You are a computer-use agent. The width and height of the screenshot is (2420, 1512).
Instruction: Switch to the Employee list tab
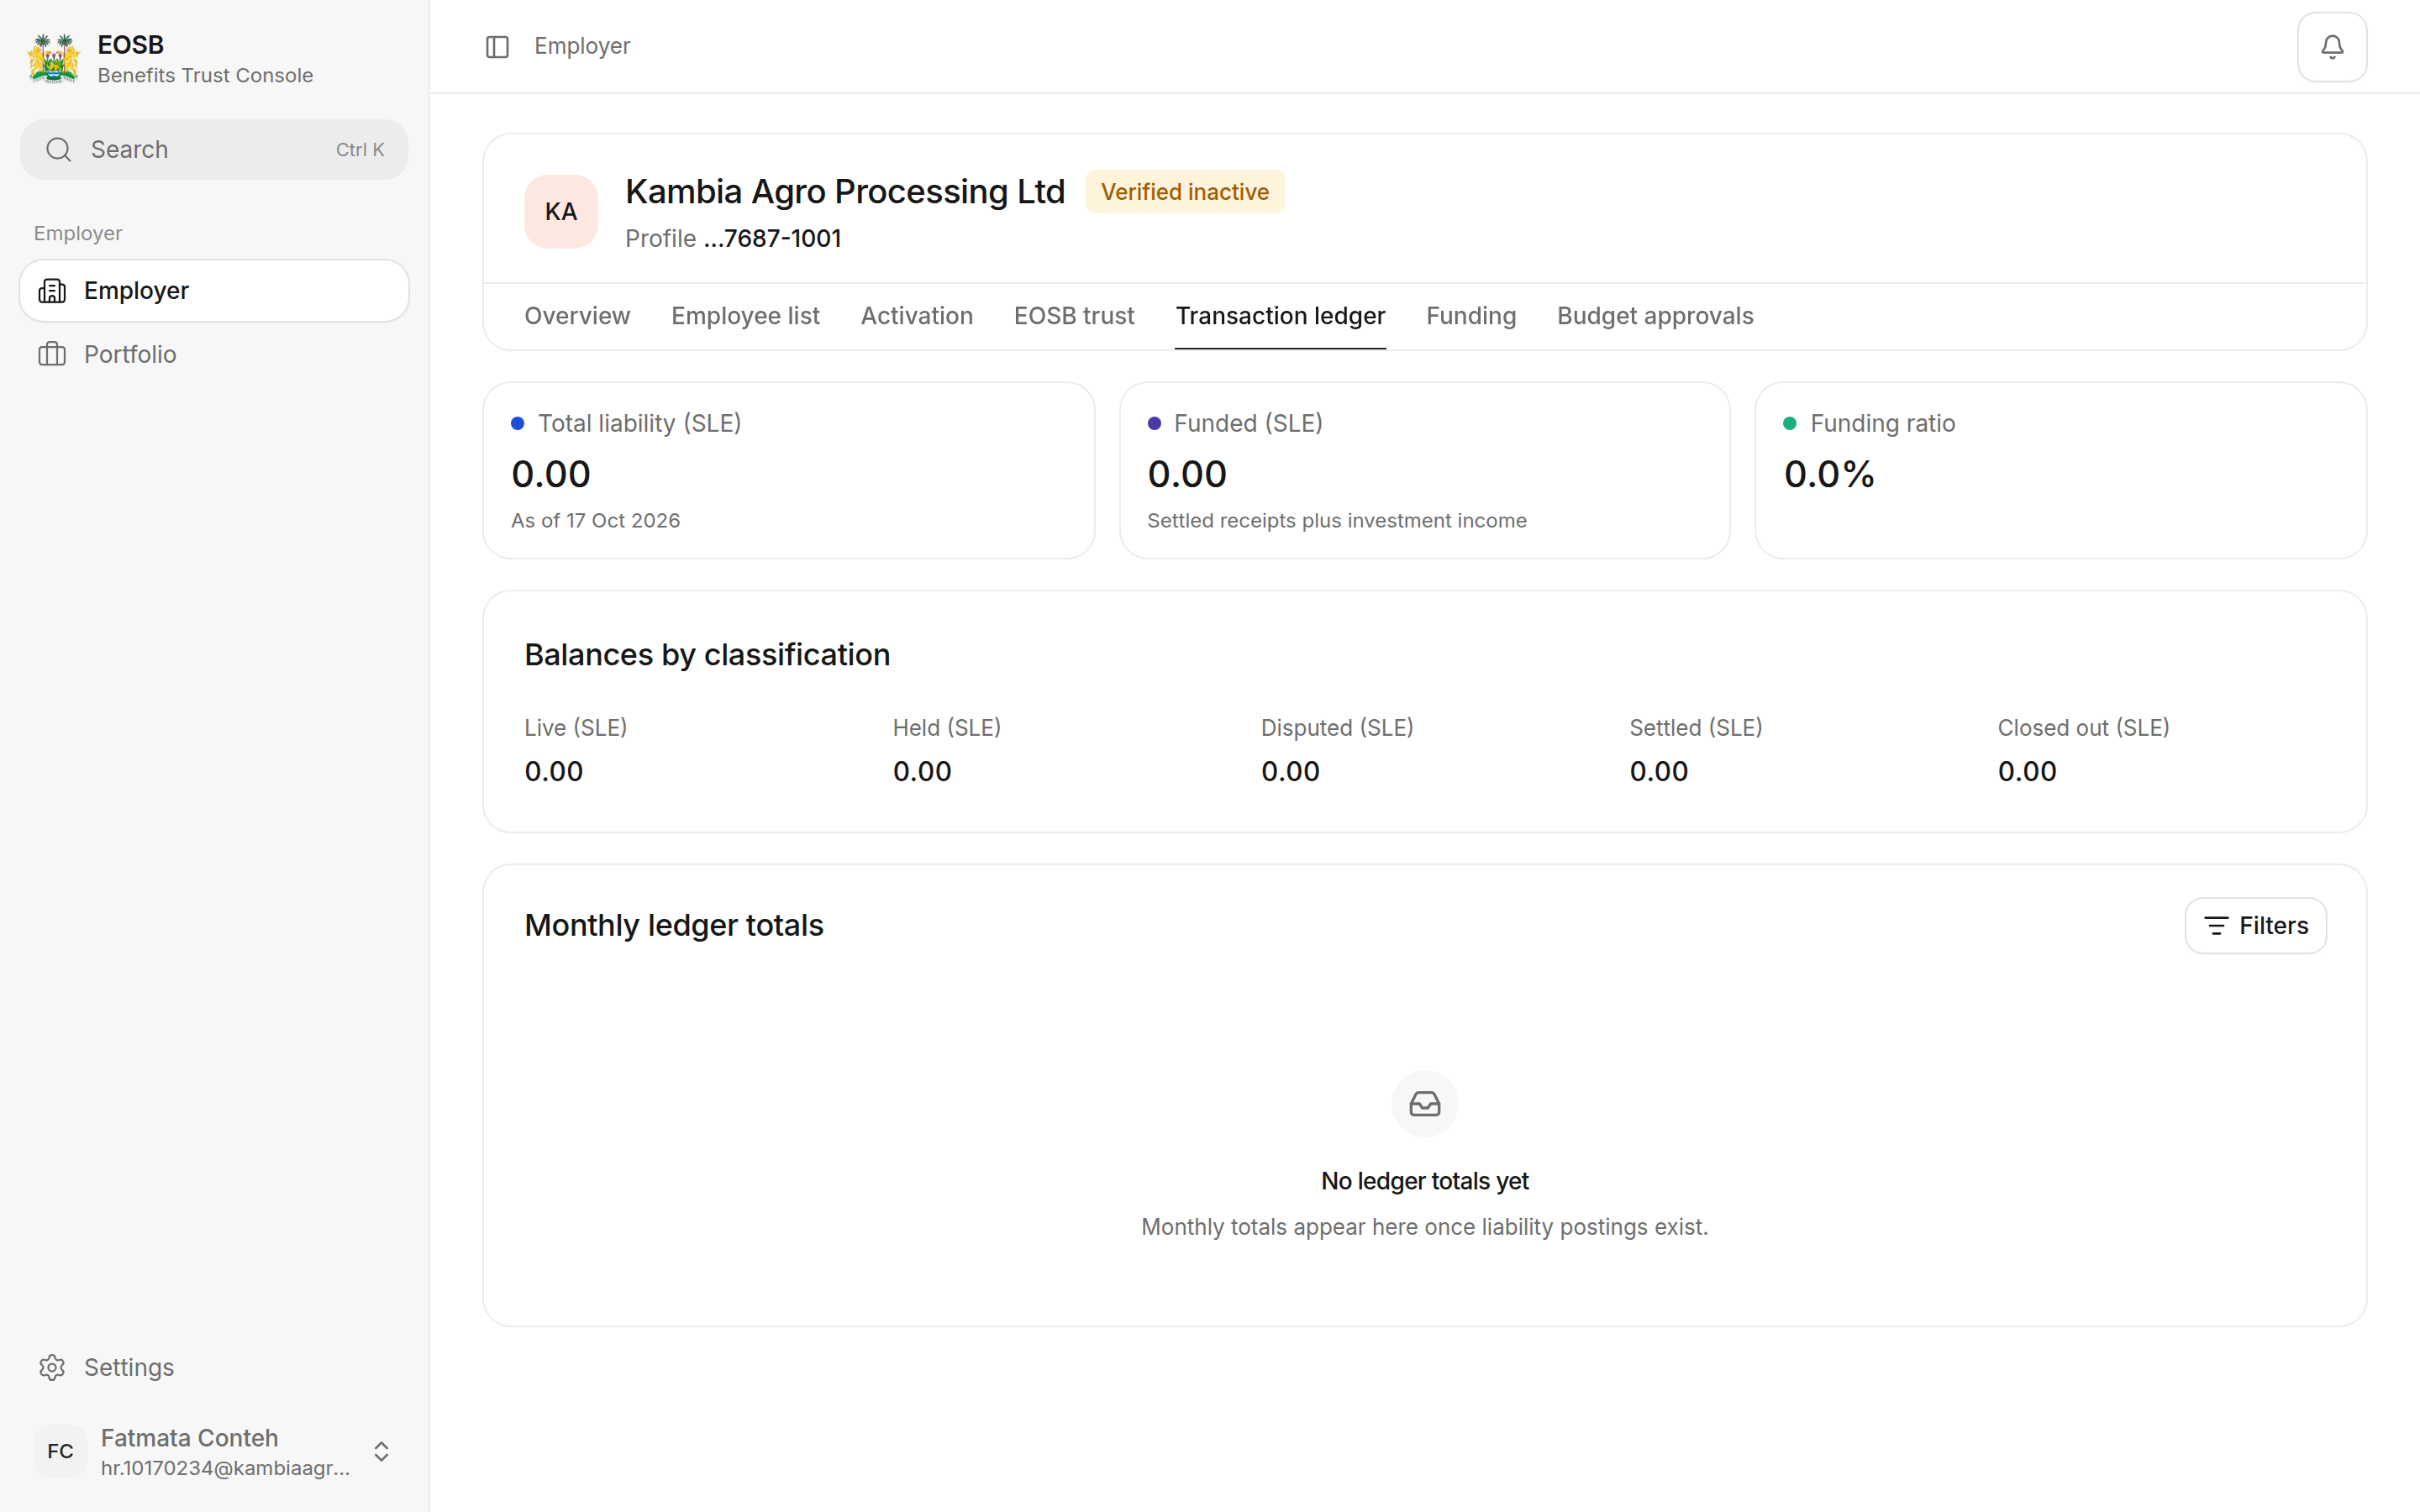point(745,316)
